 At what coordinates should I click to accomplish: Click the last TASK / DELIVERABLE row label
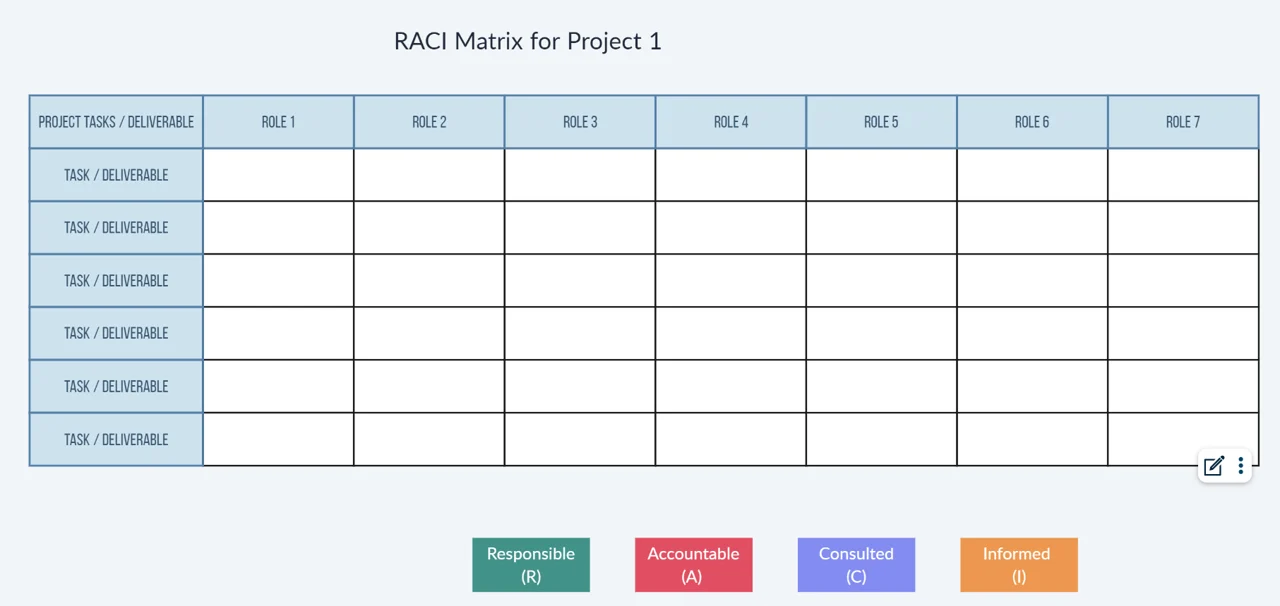pyautogui.click(x=116, y=439)
